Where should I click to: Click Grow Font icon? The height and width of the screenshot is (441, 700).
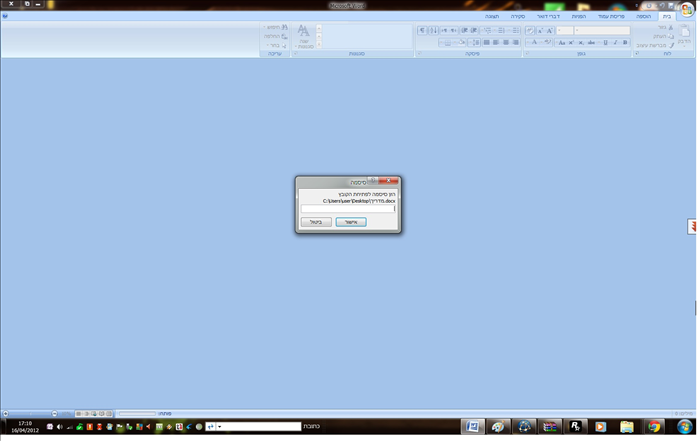550,30
